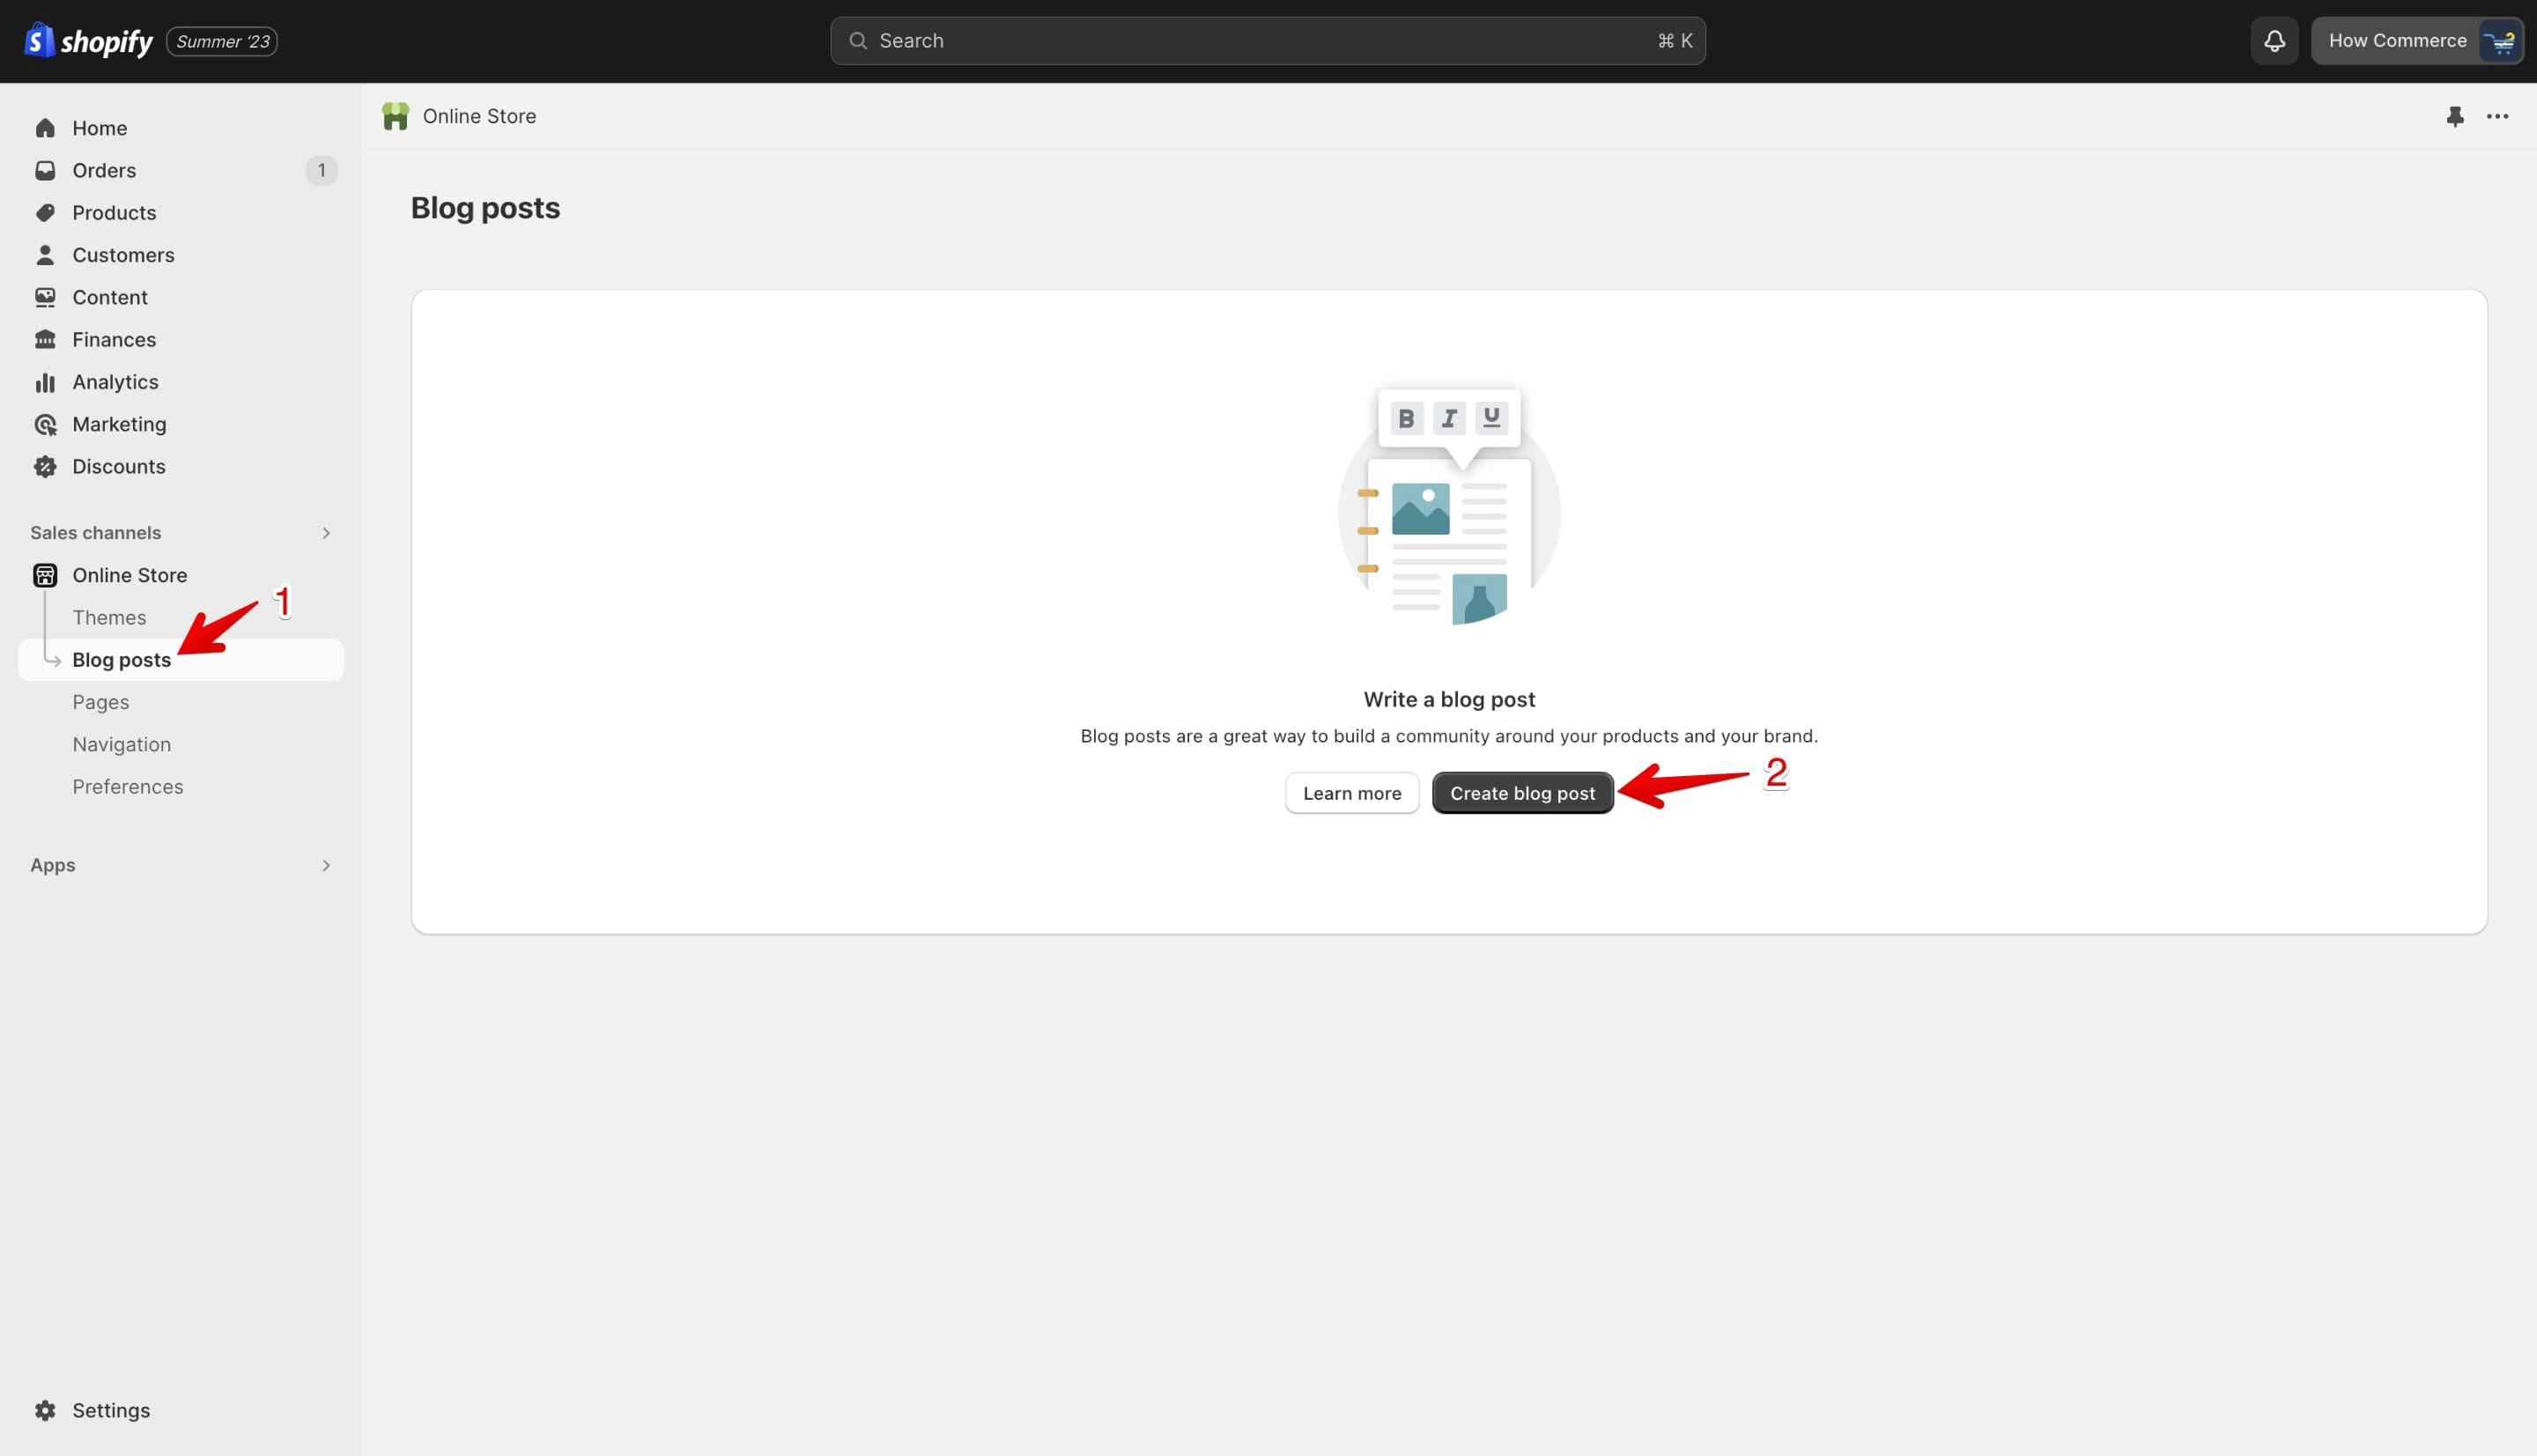This screenshot has height=1456, width=2537.
Task: Open Preferences under Online Store
Action: pos(127,787)
